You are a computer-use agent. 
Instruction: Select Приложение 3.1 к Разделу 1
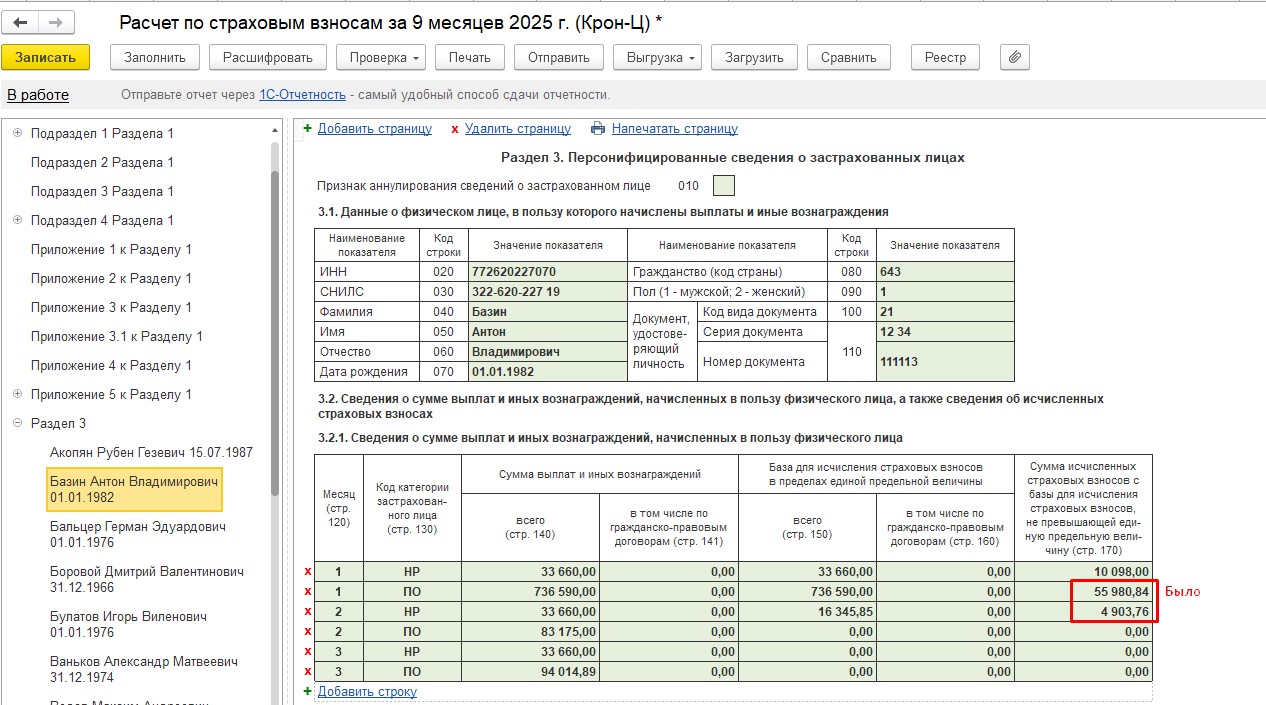coord(116,336)
